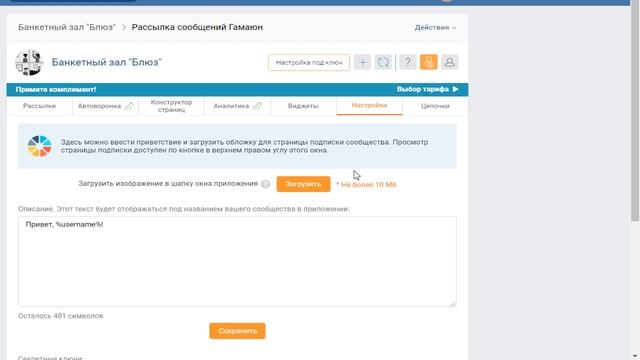
Task: Open the Банкетный зал "Блюз" breadcrumb link
Action: coord(67,27)
